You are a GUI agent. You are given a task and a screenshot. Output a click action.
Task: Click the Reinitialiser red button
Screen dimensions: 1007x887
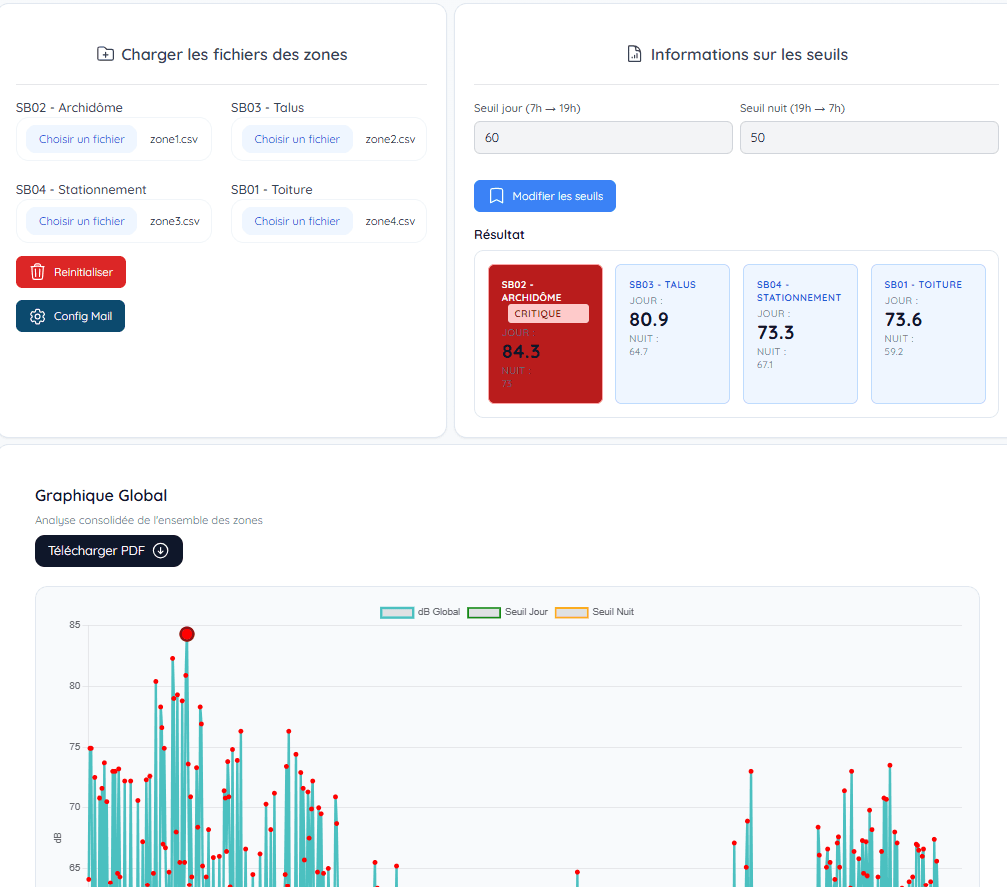tap(71, 272)
